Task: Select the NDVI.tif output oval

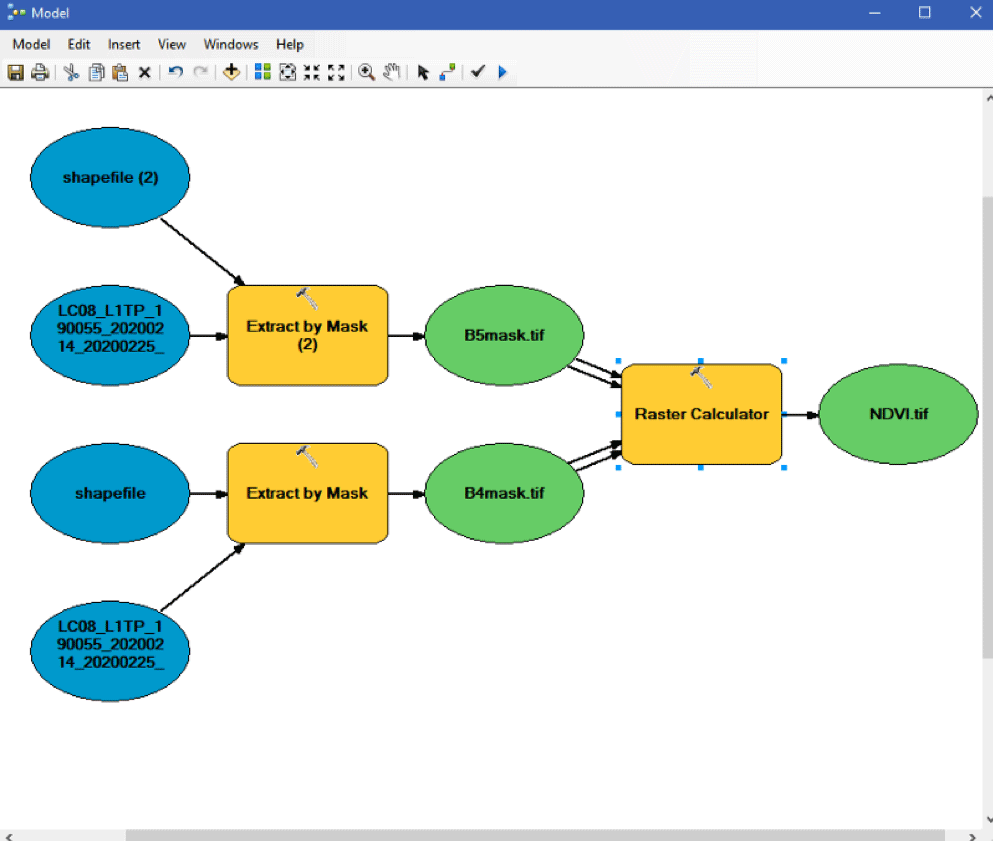Action: 899,414
